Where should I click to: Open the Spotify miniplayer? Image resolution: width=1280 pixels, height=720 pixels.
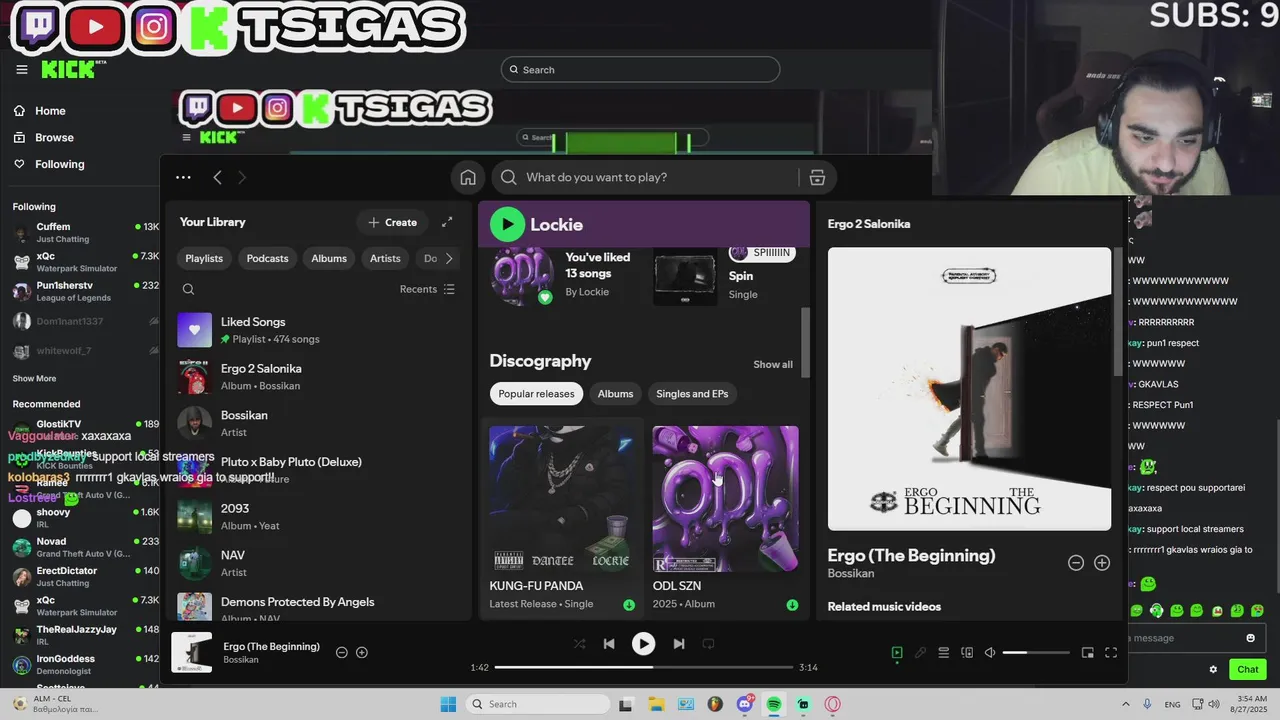[1088, 653]
